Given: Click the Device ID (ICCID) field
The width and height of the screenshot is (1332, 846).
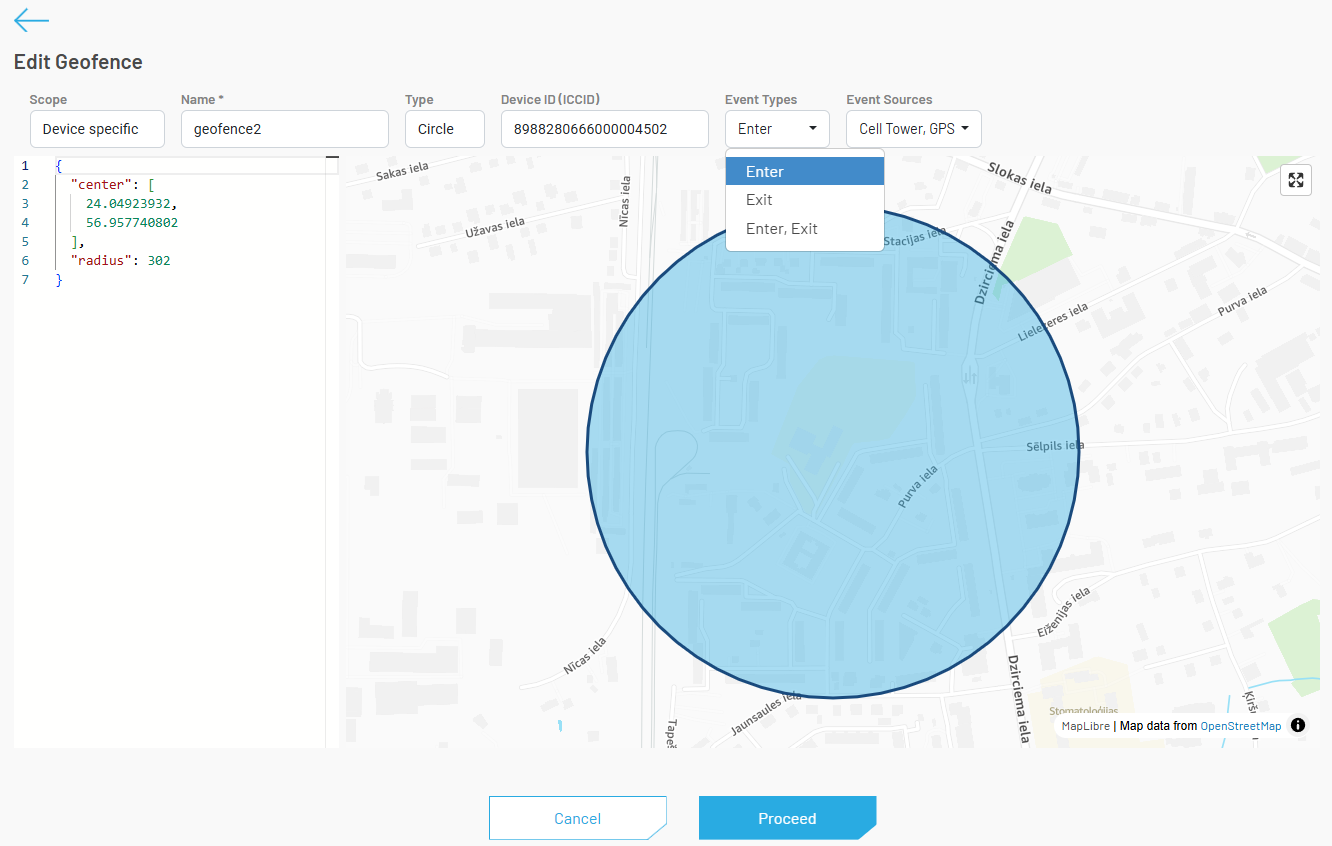Looking at the screenshot, I should click(605, 129).
